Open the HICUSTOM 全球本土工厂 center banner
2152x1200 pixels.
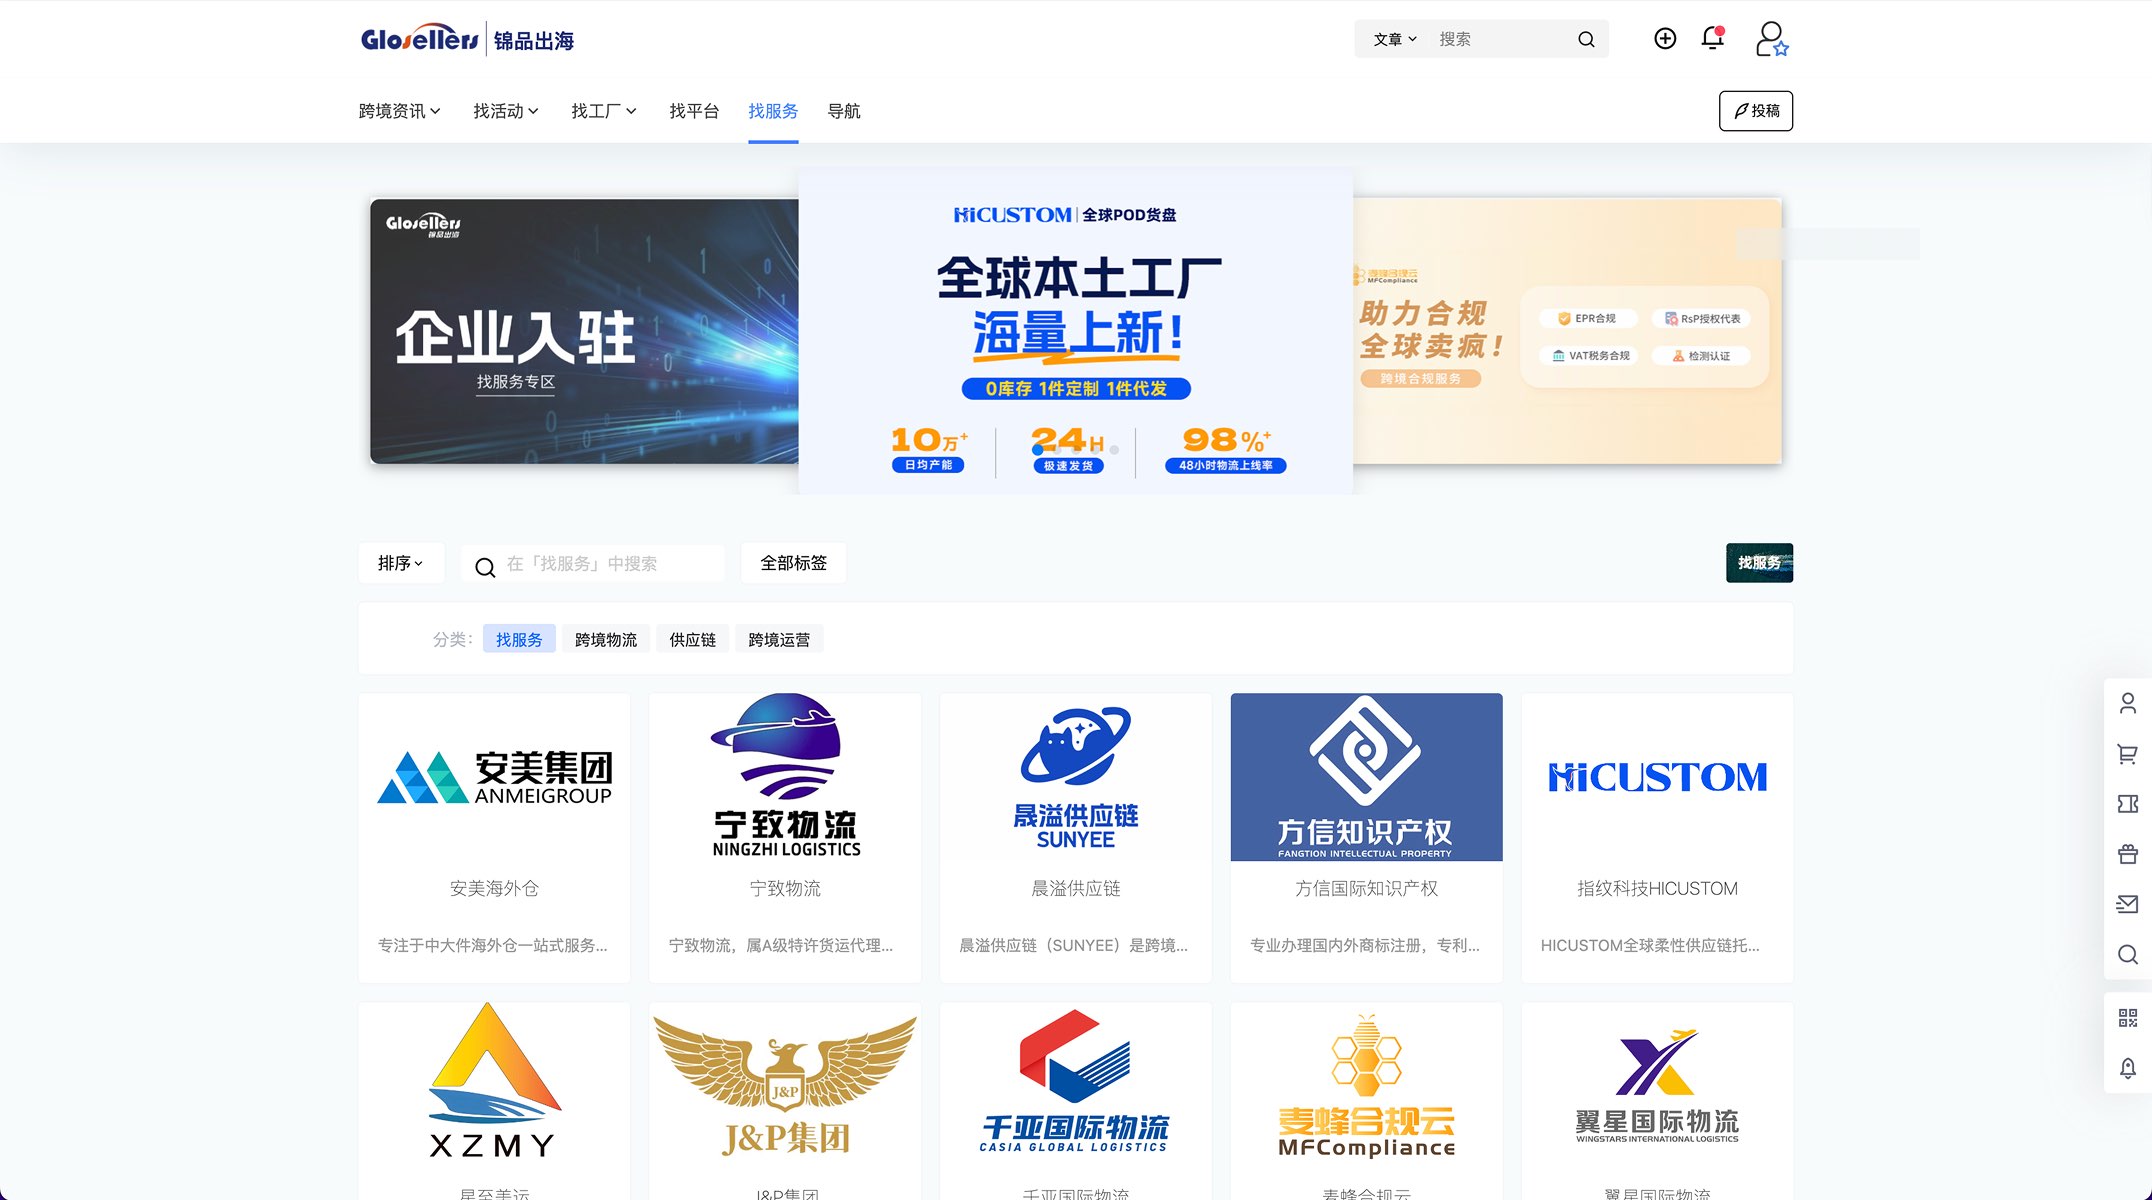pyautogui.click(x=1076, y=331)
